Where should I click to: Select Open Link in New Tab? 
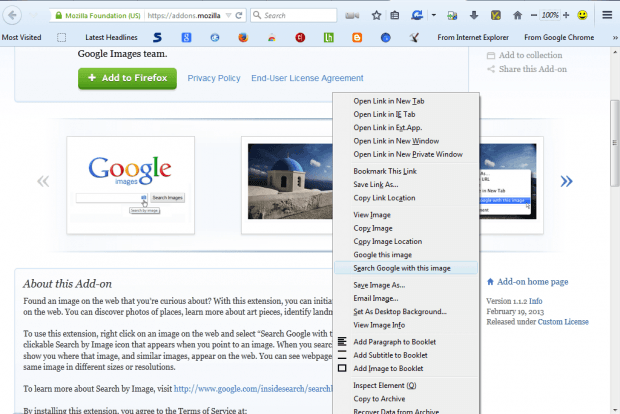389,101
